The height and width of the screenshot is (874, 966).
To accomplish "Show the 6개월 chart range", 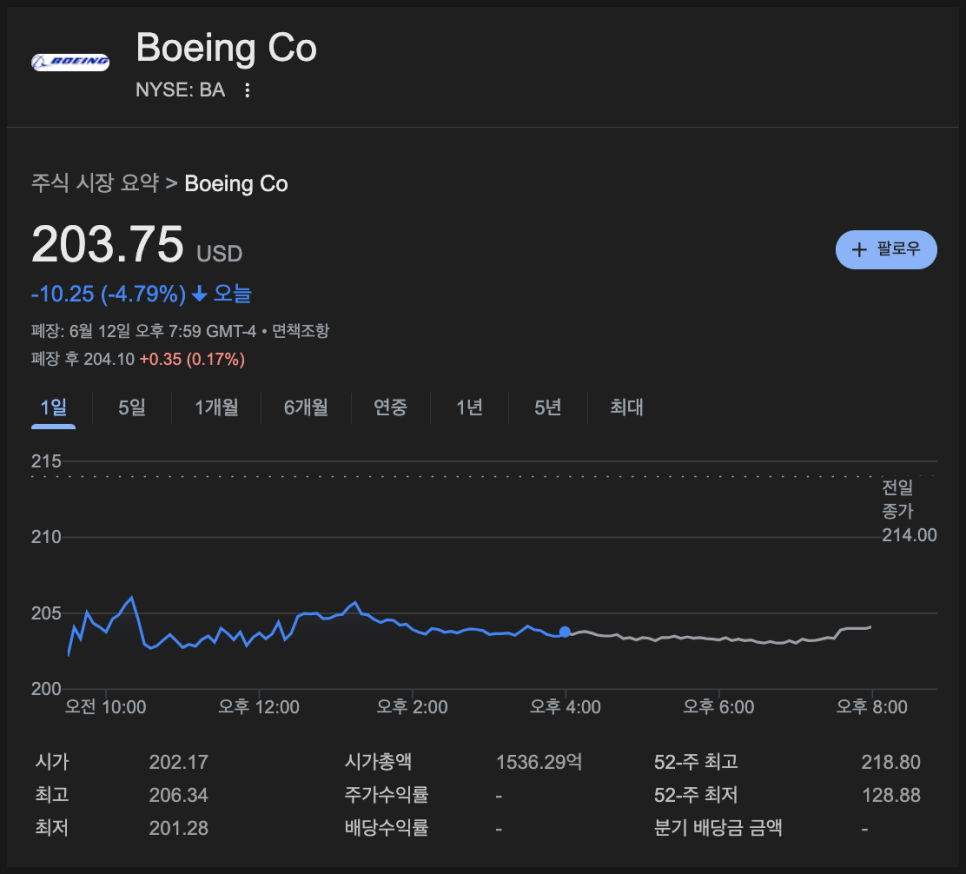I will [306, 407].
